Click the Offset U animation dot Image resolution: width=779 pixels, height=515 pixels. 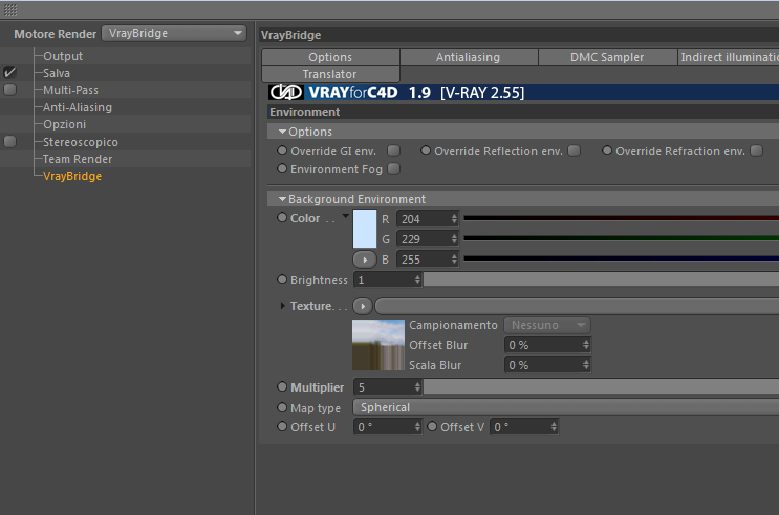pos(282,427)
